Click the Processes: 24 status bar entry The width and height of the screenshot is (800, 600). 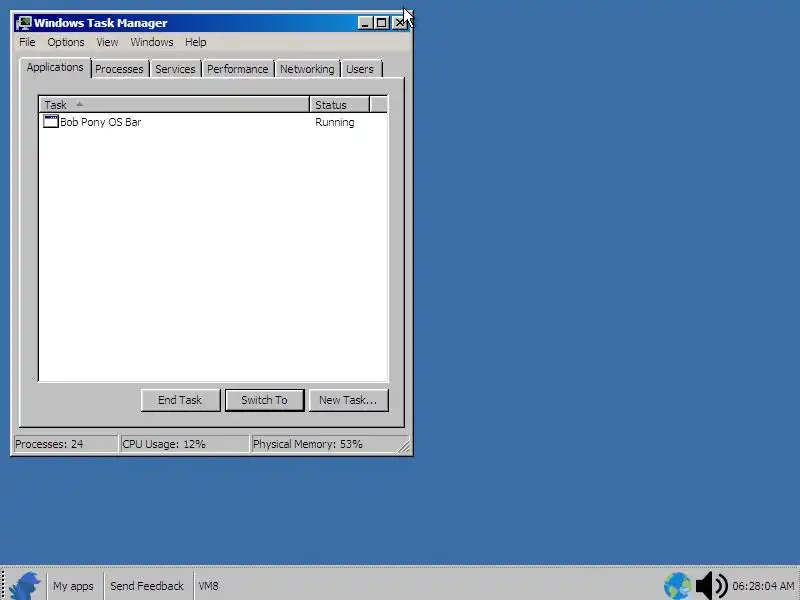66,444
